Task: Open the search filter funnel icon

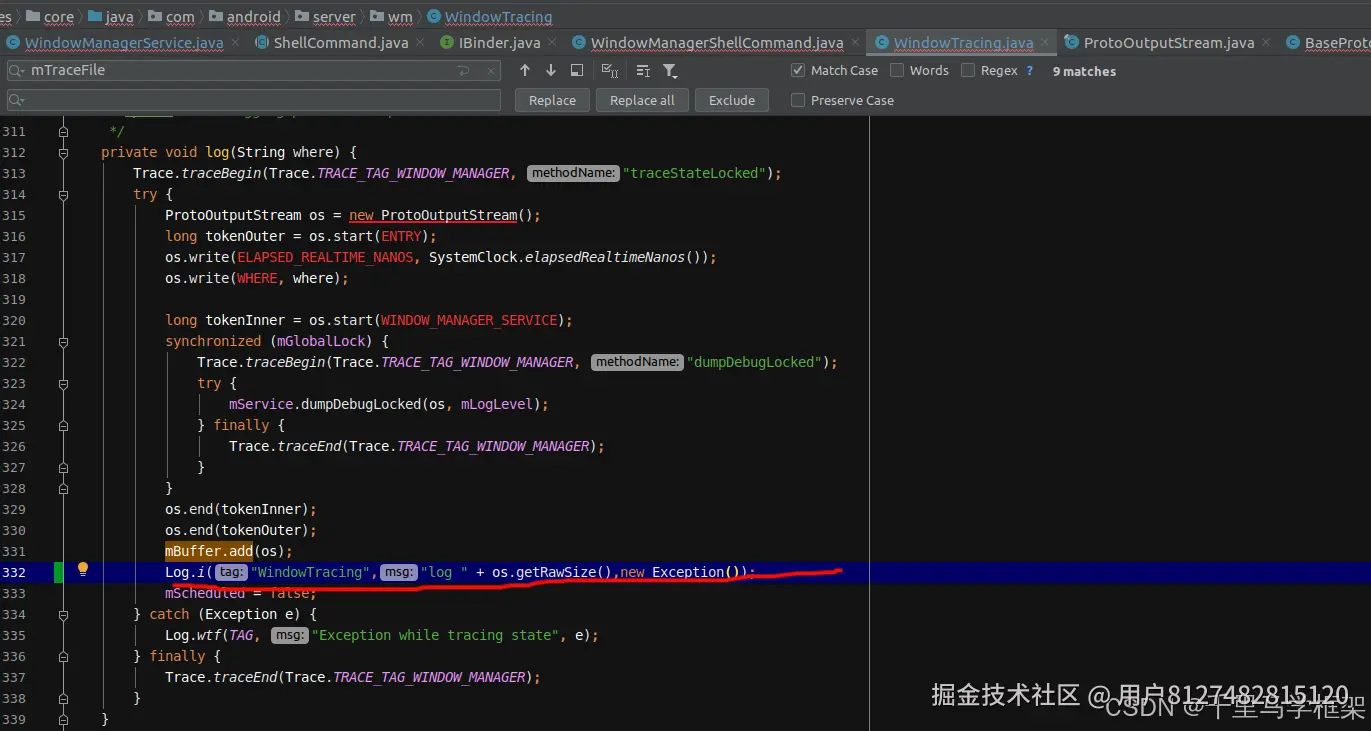Action: (670, 70)
